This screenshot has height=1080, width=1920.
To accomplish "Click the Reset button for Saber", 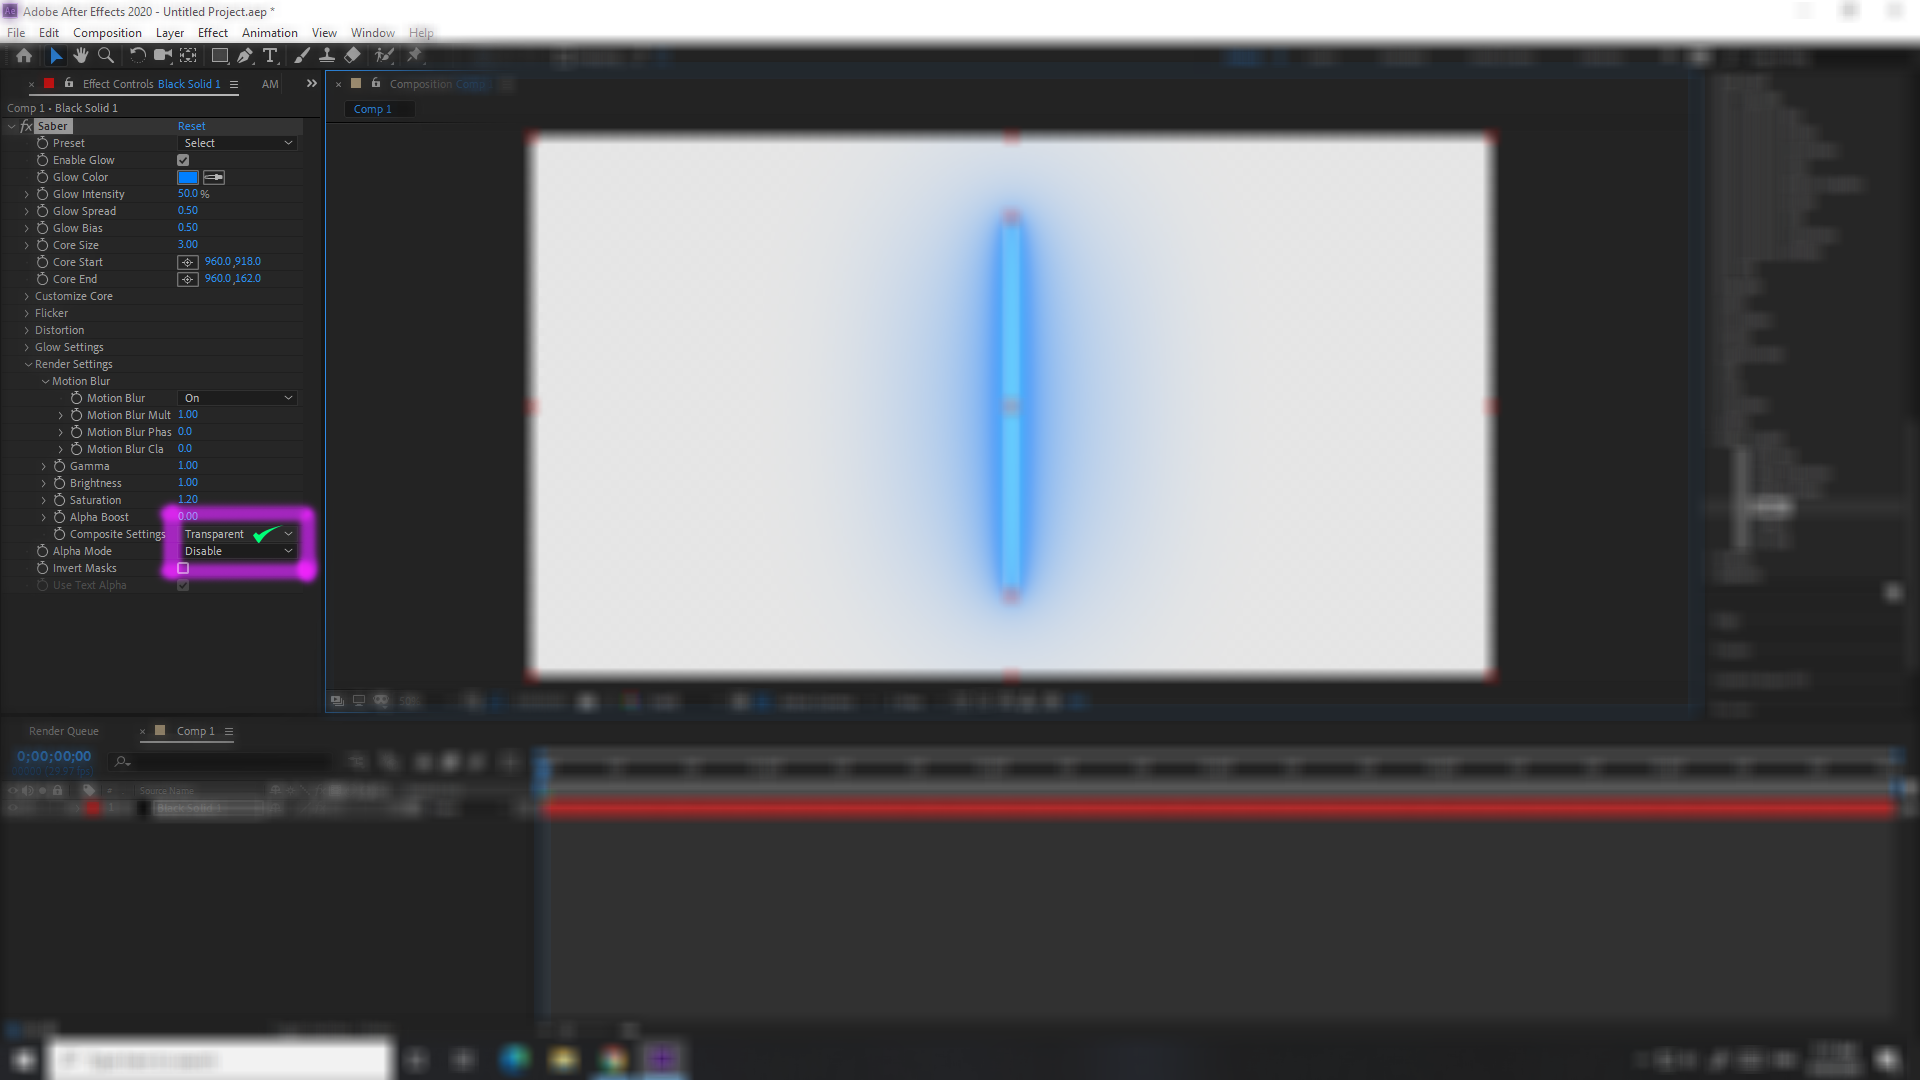I will click(x=191, y=125).
